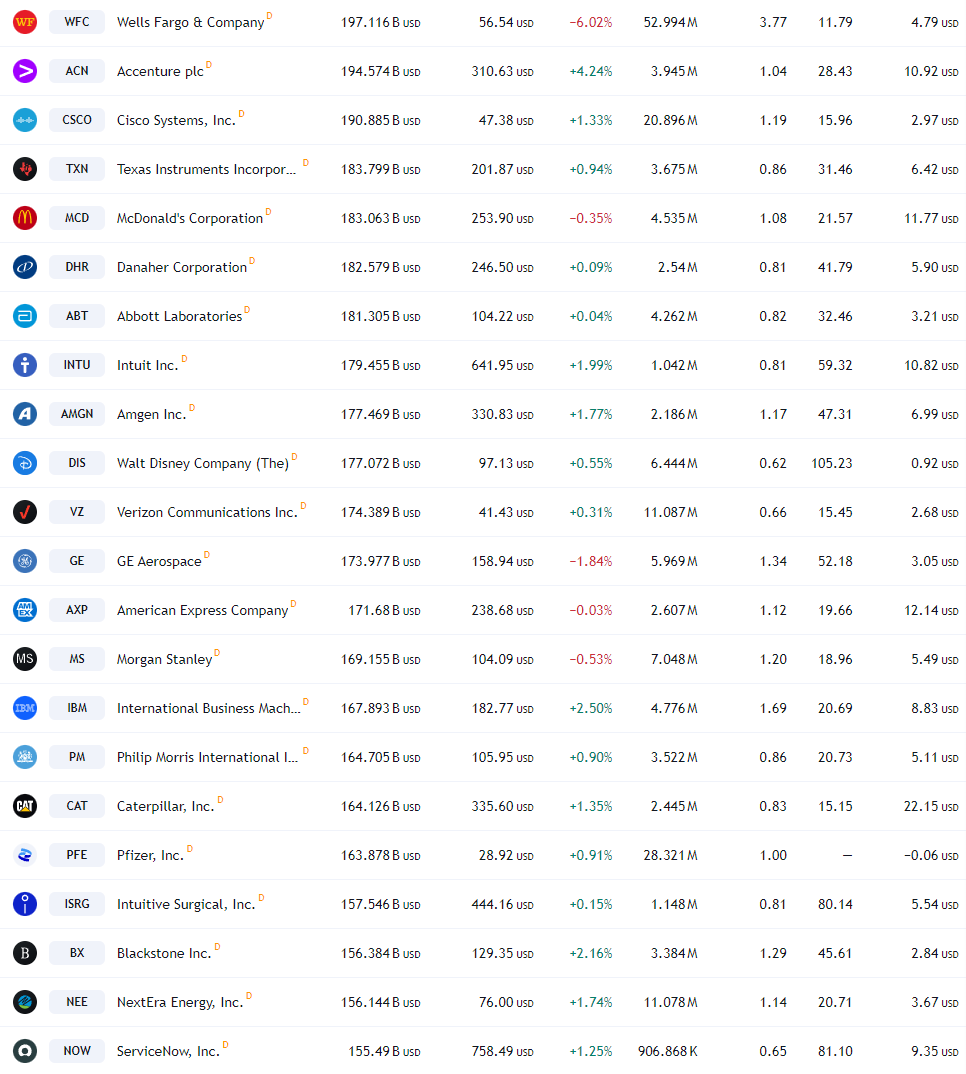Select the INTU ticker badge
The image size is (966, 1074).
pos(77,365)
